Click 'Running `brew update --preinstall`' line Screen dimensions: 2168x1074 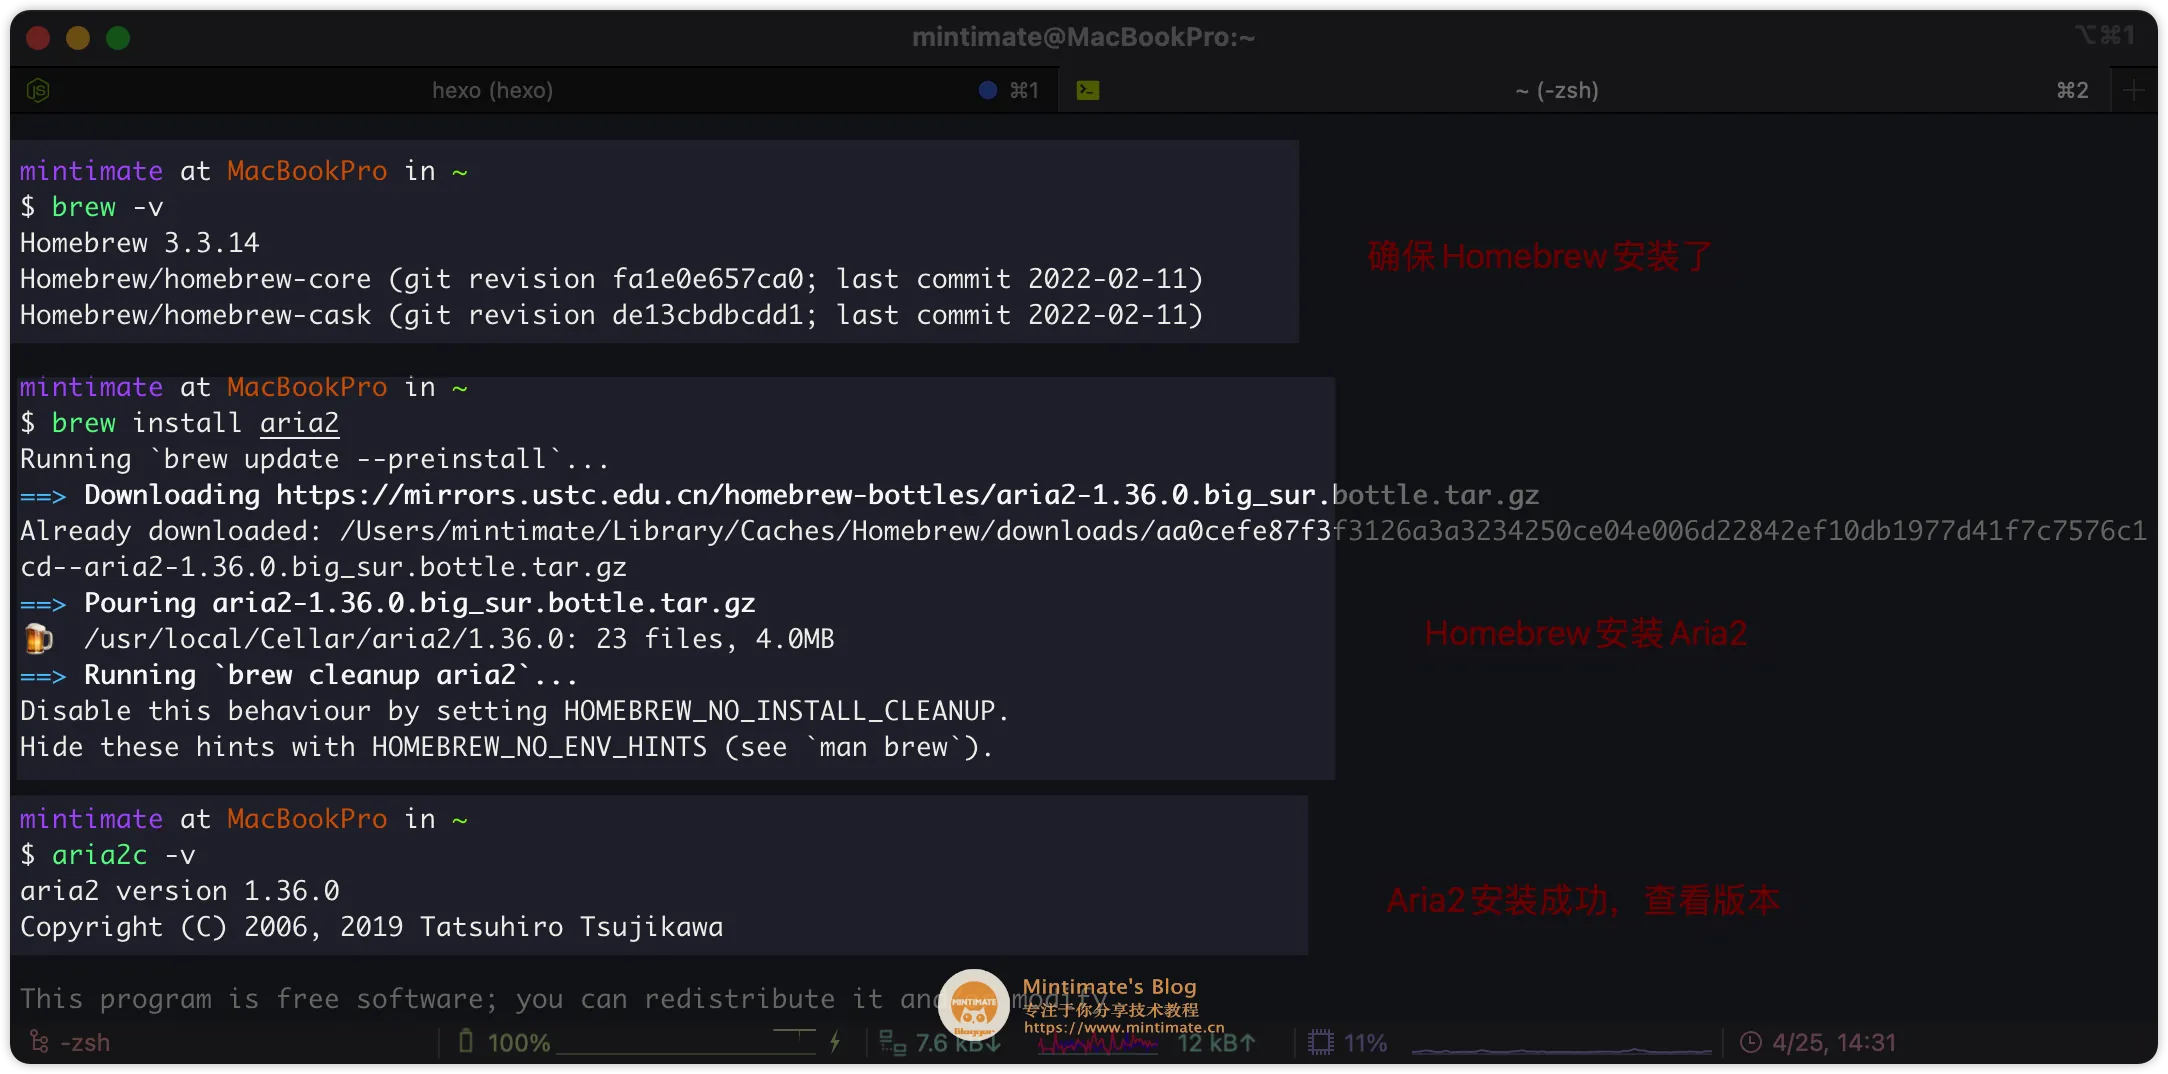point(315,459)
